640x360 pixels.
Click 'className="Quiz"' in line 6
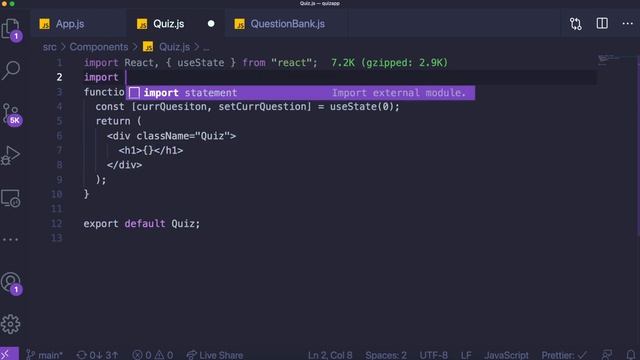point(183,136)
